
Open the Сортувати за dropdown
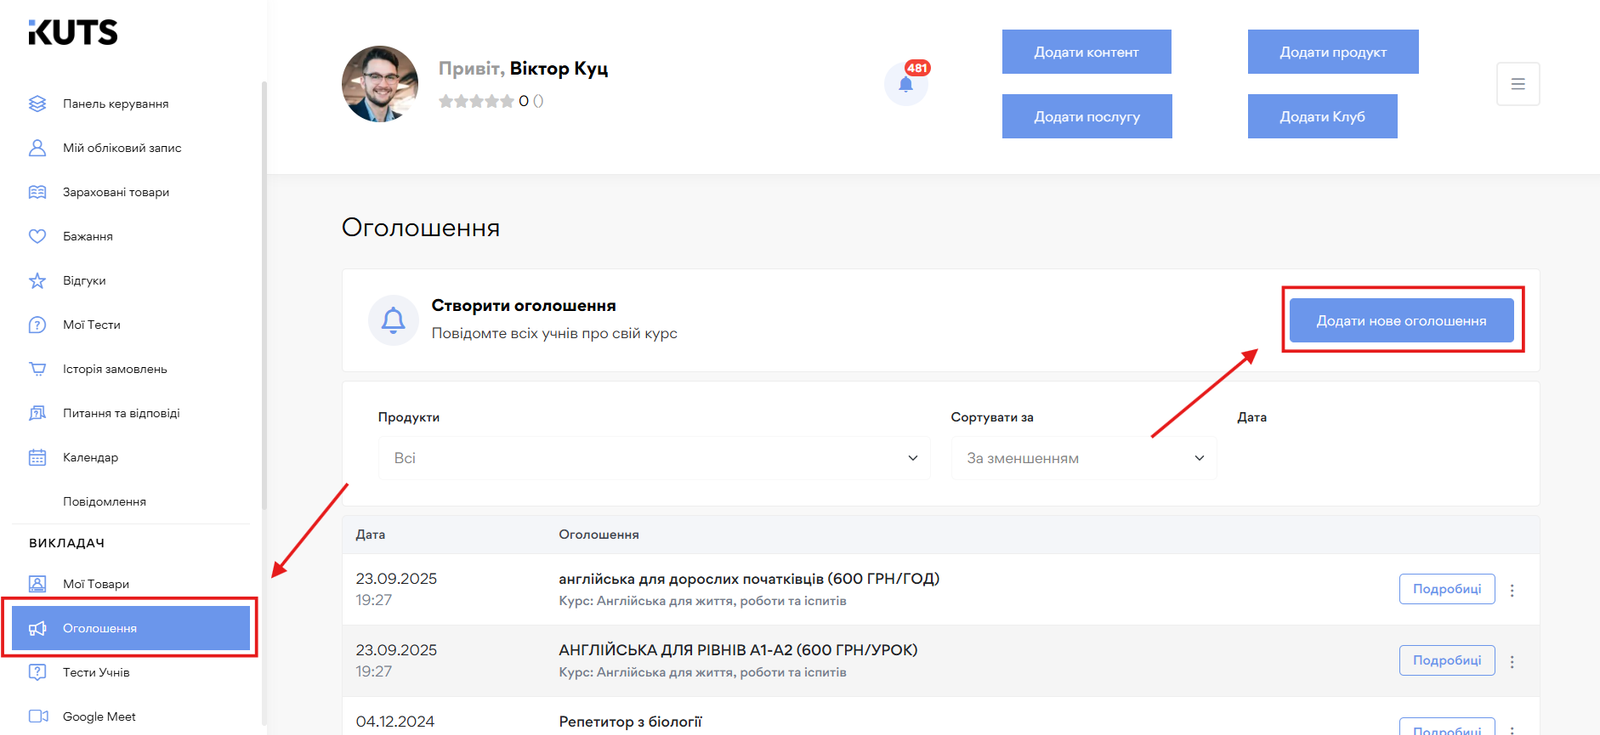point(1084,458)
